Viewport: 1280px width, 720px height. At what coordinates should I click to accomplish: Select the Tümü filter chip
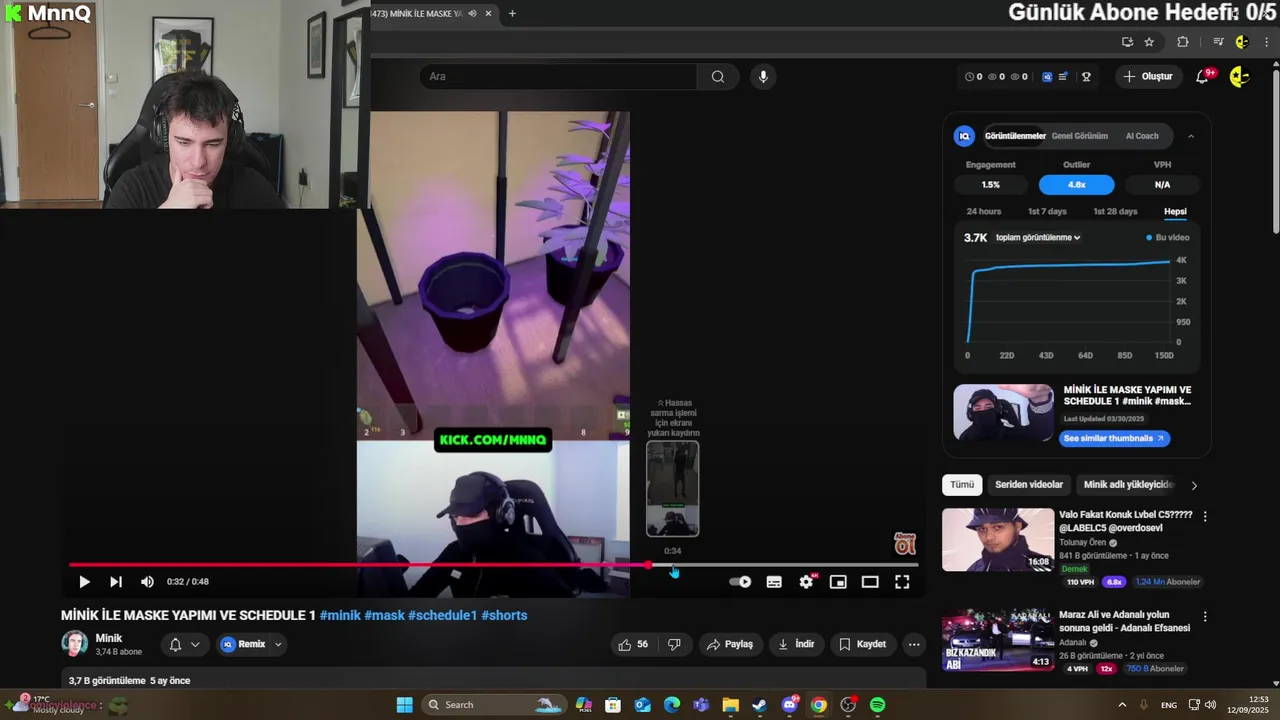click(x=962, y=485)
